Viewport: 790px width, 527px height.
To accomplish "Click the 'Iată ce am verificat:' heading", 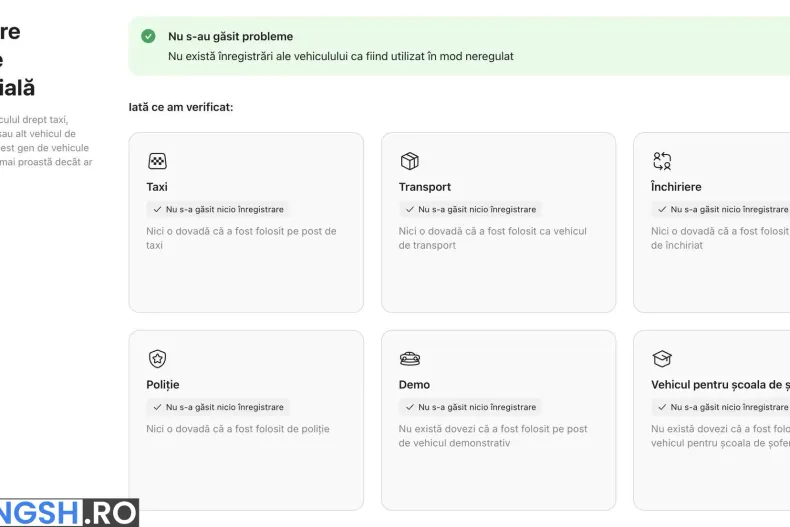I will coord(181,107).
